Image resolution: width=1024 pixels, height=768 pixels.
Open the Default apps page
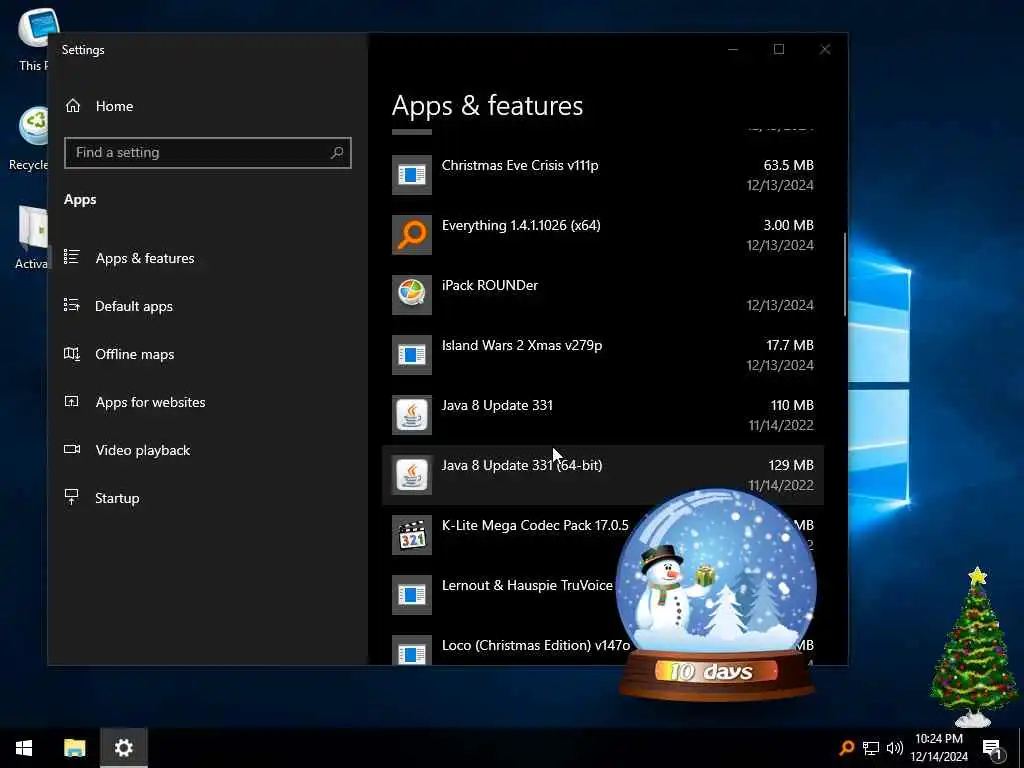point(208,306)
